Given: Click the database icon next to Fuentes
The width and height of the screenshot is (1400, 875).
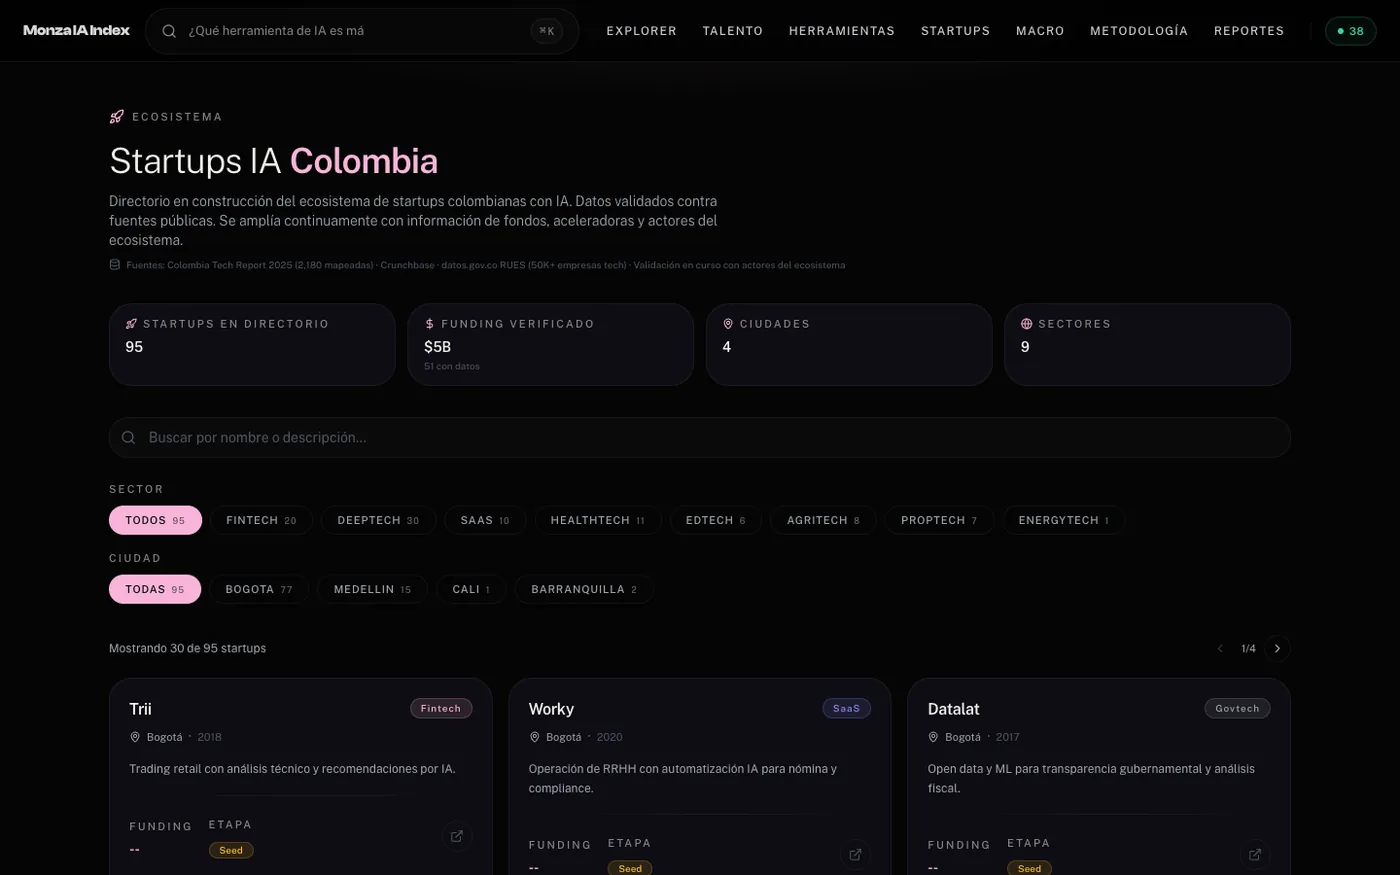Looking at the screenshot, I should point(114,265).
